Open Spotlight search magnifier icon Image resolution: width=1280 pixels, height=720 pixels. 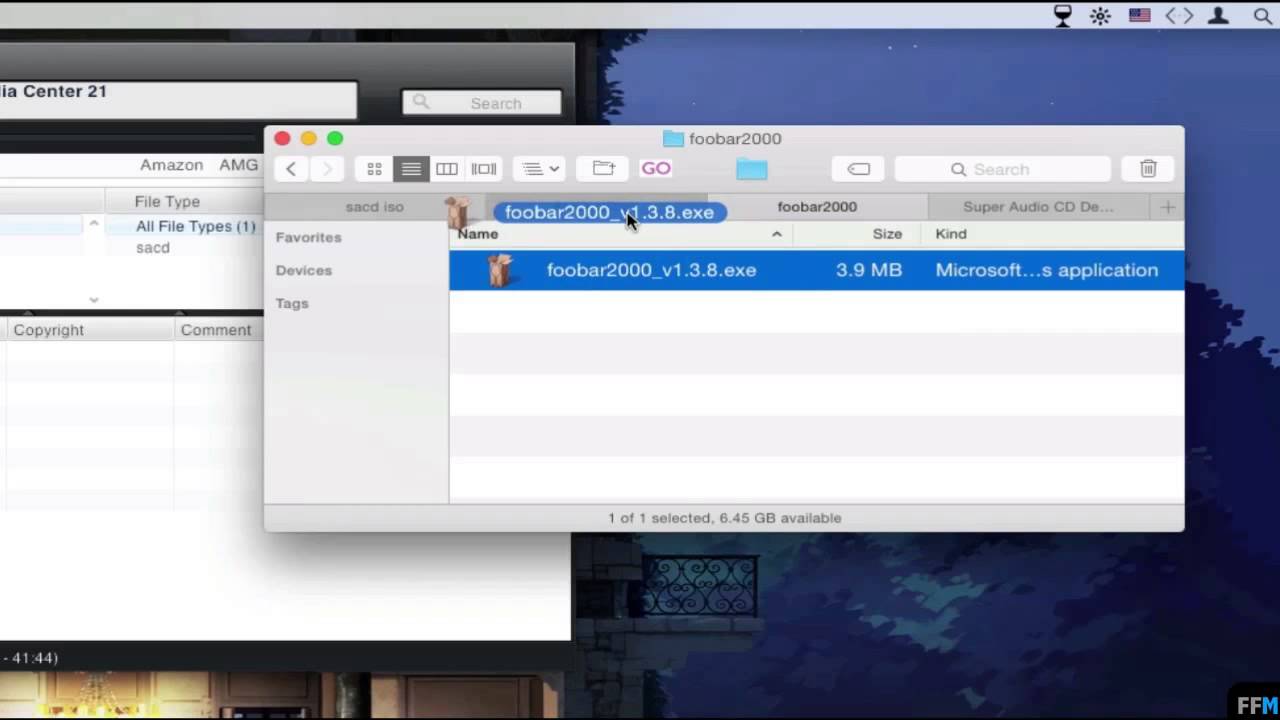tap(1263, 15)
